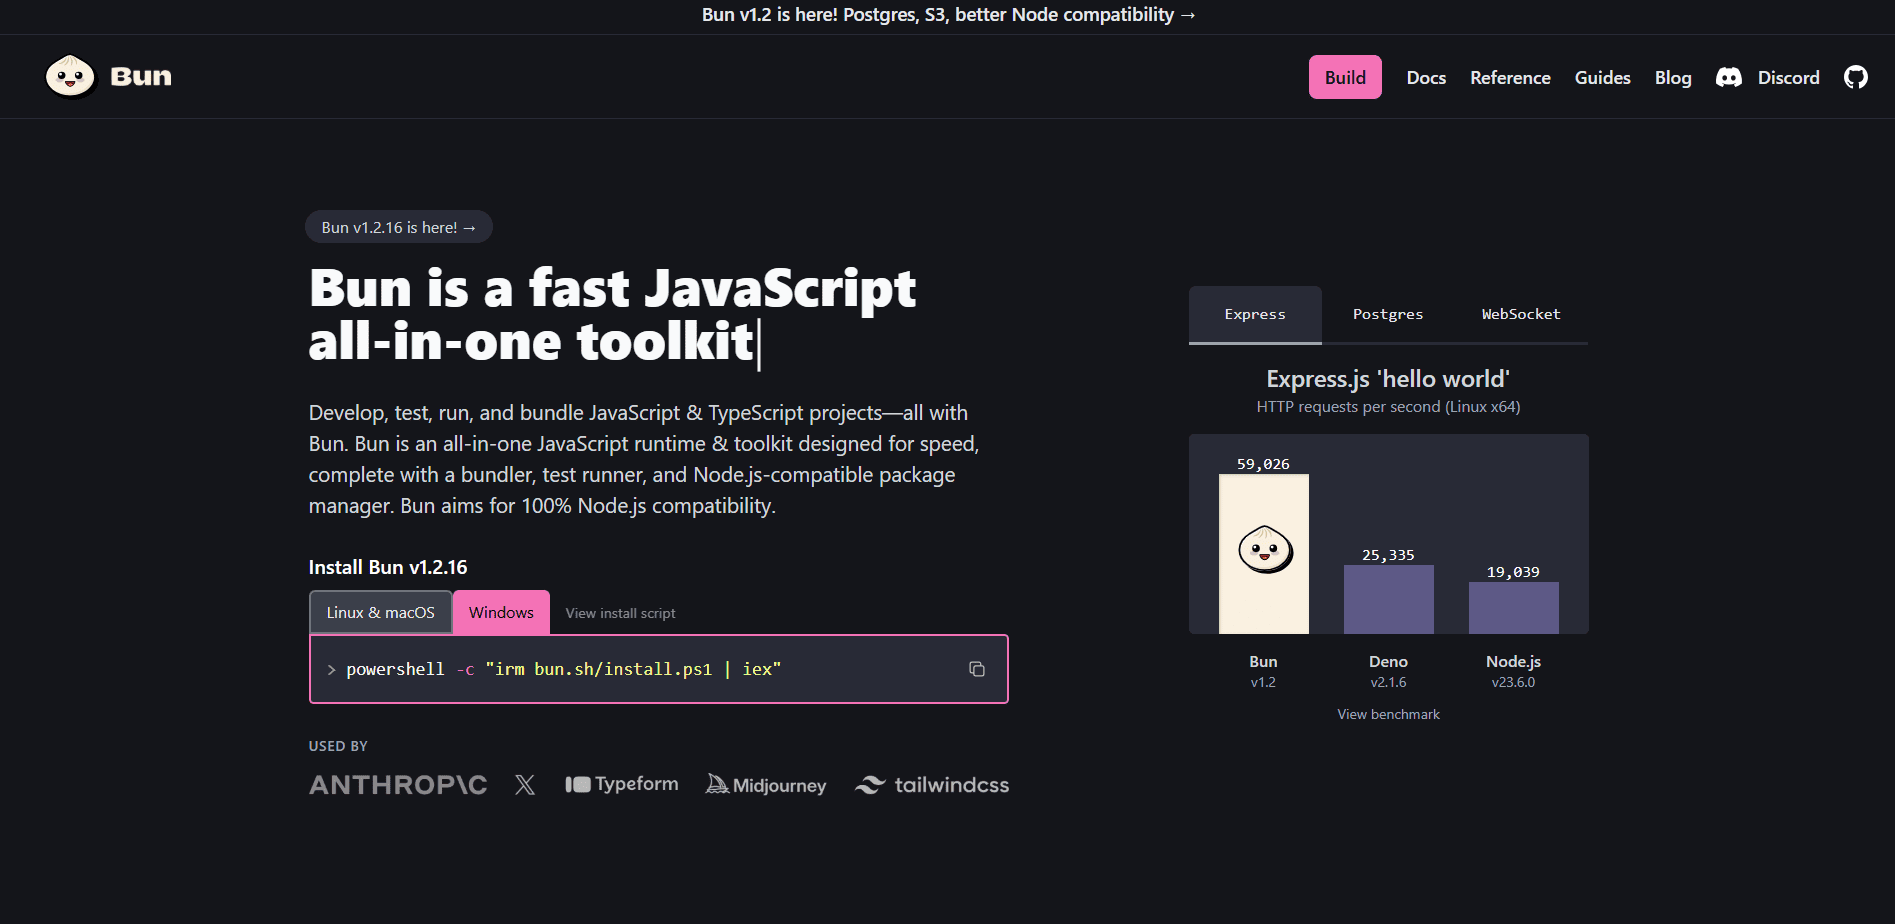Click the Bun v1.2 announcement banner

948,15
